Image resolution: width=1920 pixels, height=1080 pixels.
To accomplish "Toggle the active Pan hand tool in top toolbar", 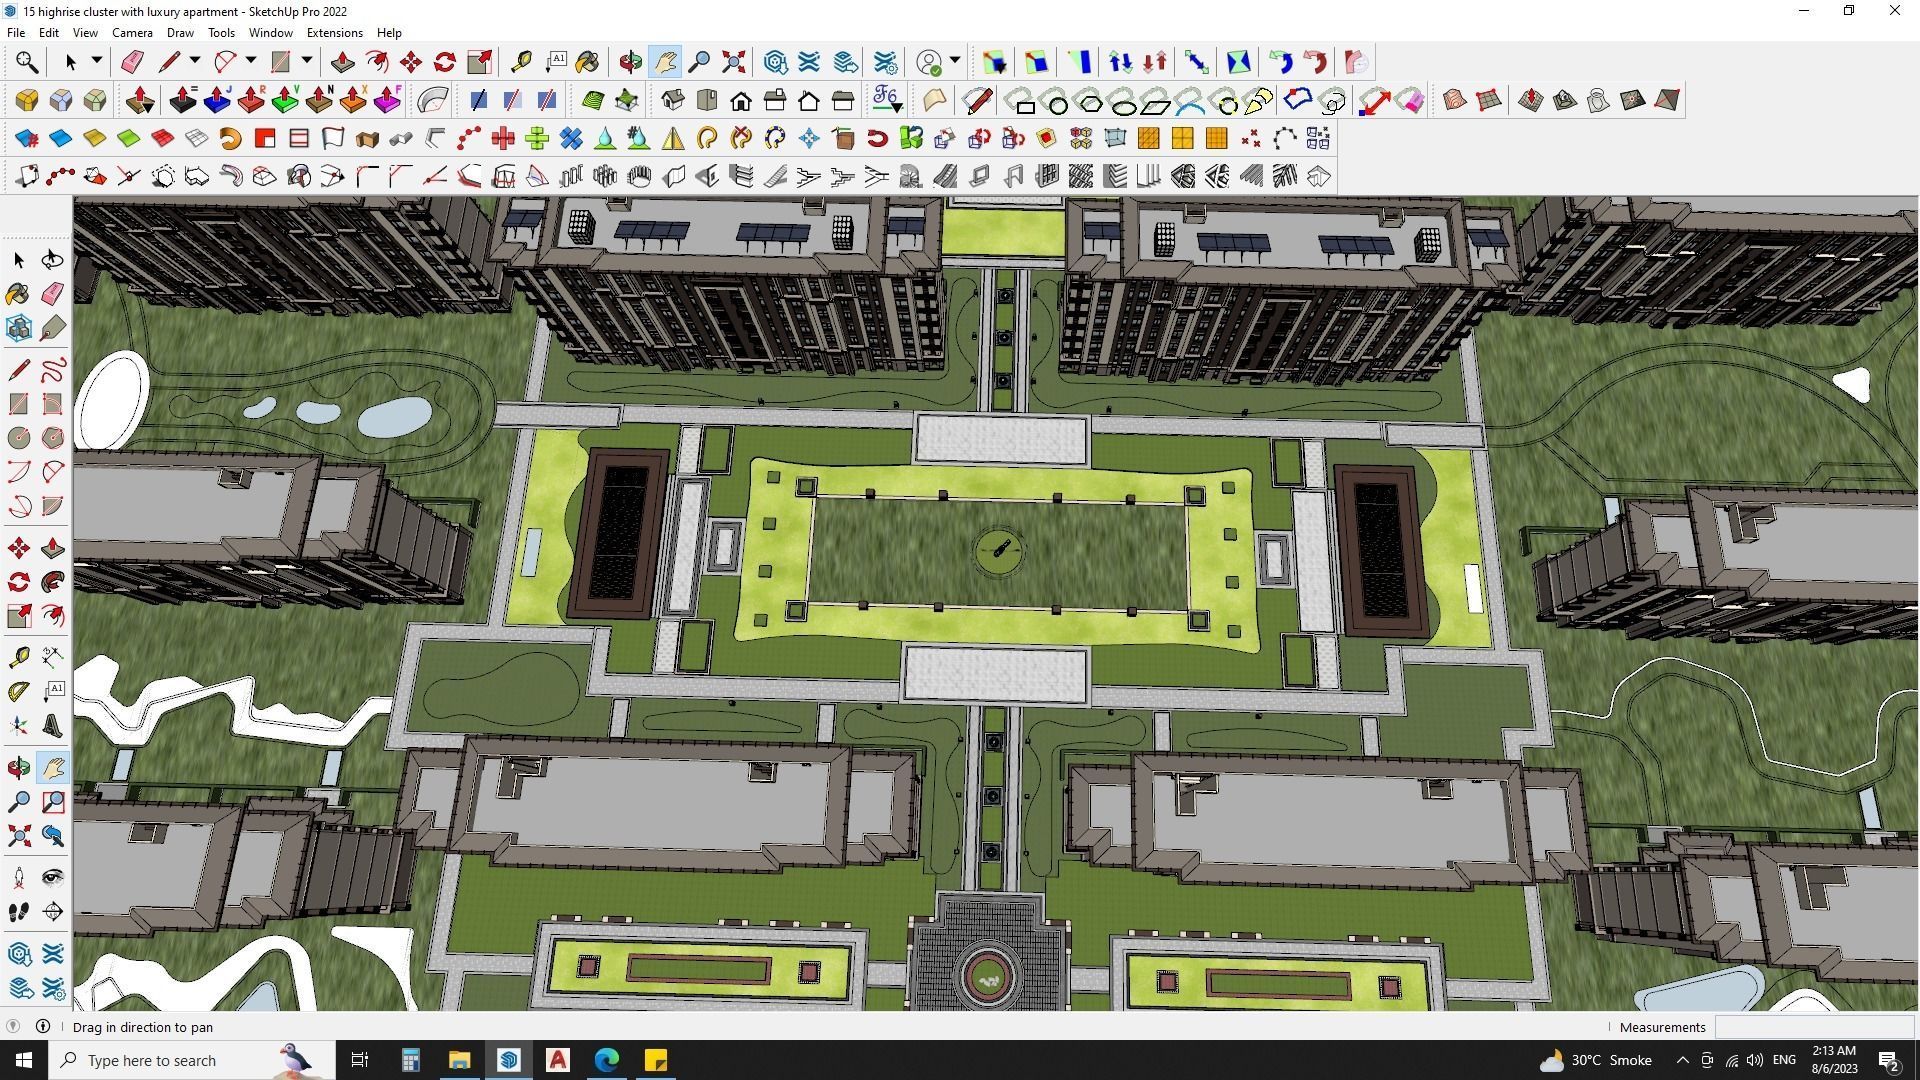I will [665, 62].
